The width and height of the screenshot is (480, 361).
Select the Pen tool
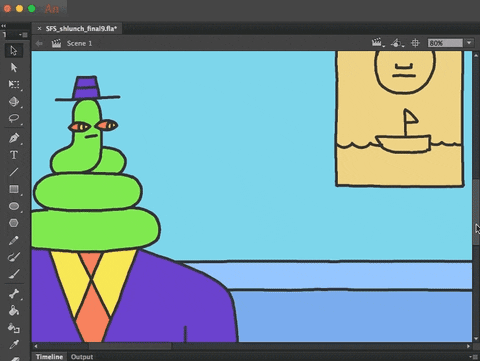coord(14,138)
